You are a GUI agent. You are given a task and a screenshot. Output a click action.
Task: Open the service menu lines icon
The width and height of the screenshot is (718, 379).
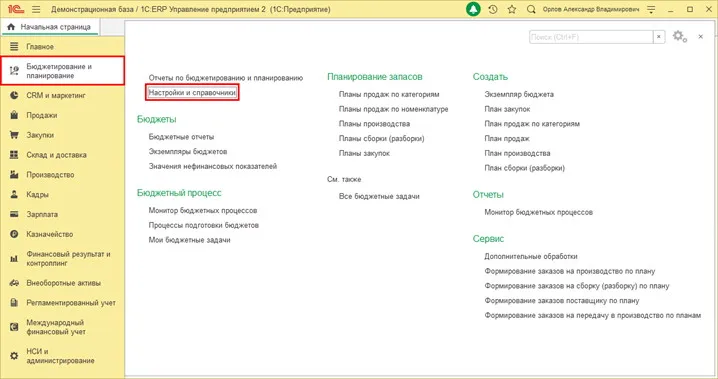click(x=651, y=9)
